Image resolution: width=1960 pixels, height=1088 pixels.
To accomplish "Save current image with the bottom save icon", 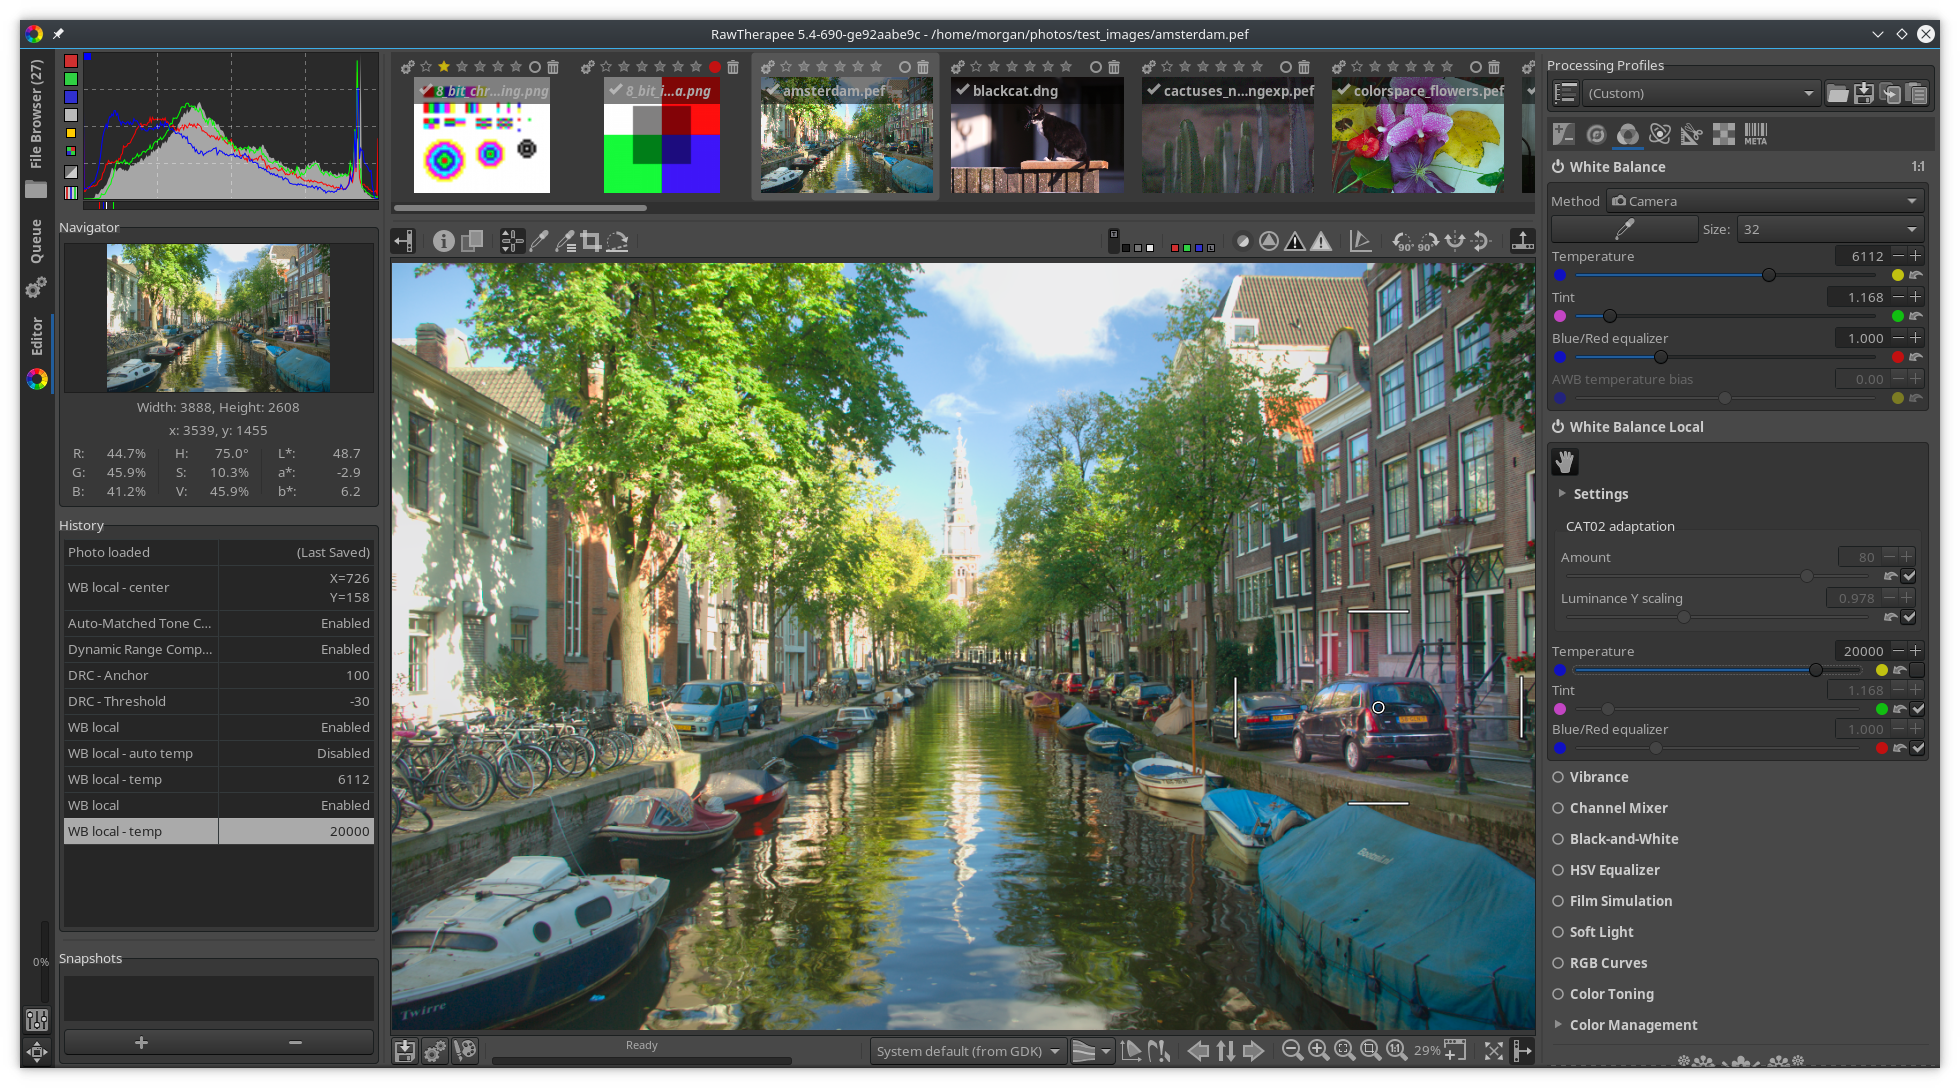I will [x=405, y=1051].
